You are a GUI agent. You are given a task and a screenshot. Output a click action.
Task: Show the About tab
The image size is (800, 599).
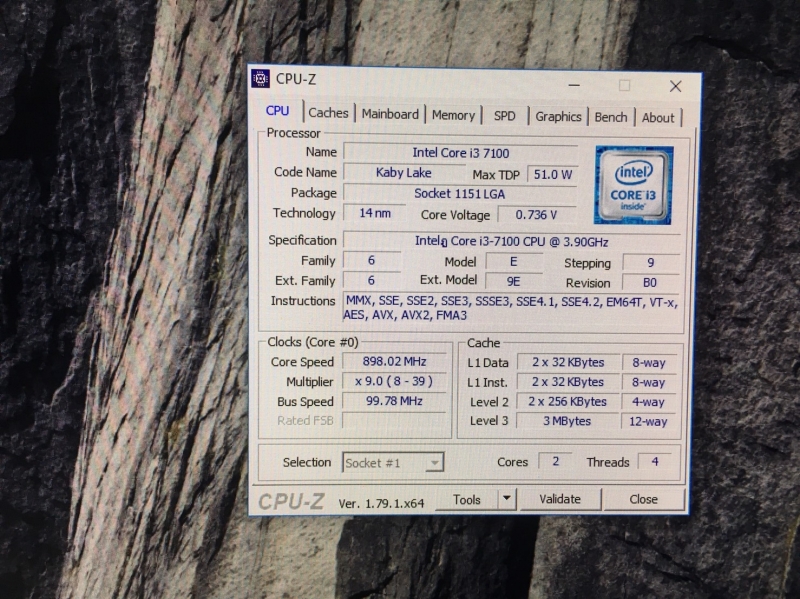coord(658,118)
